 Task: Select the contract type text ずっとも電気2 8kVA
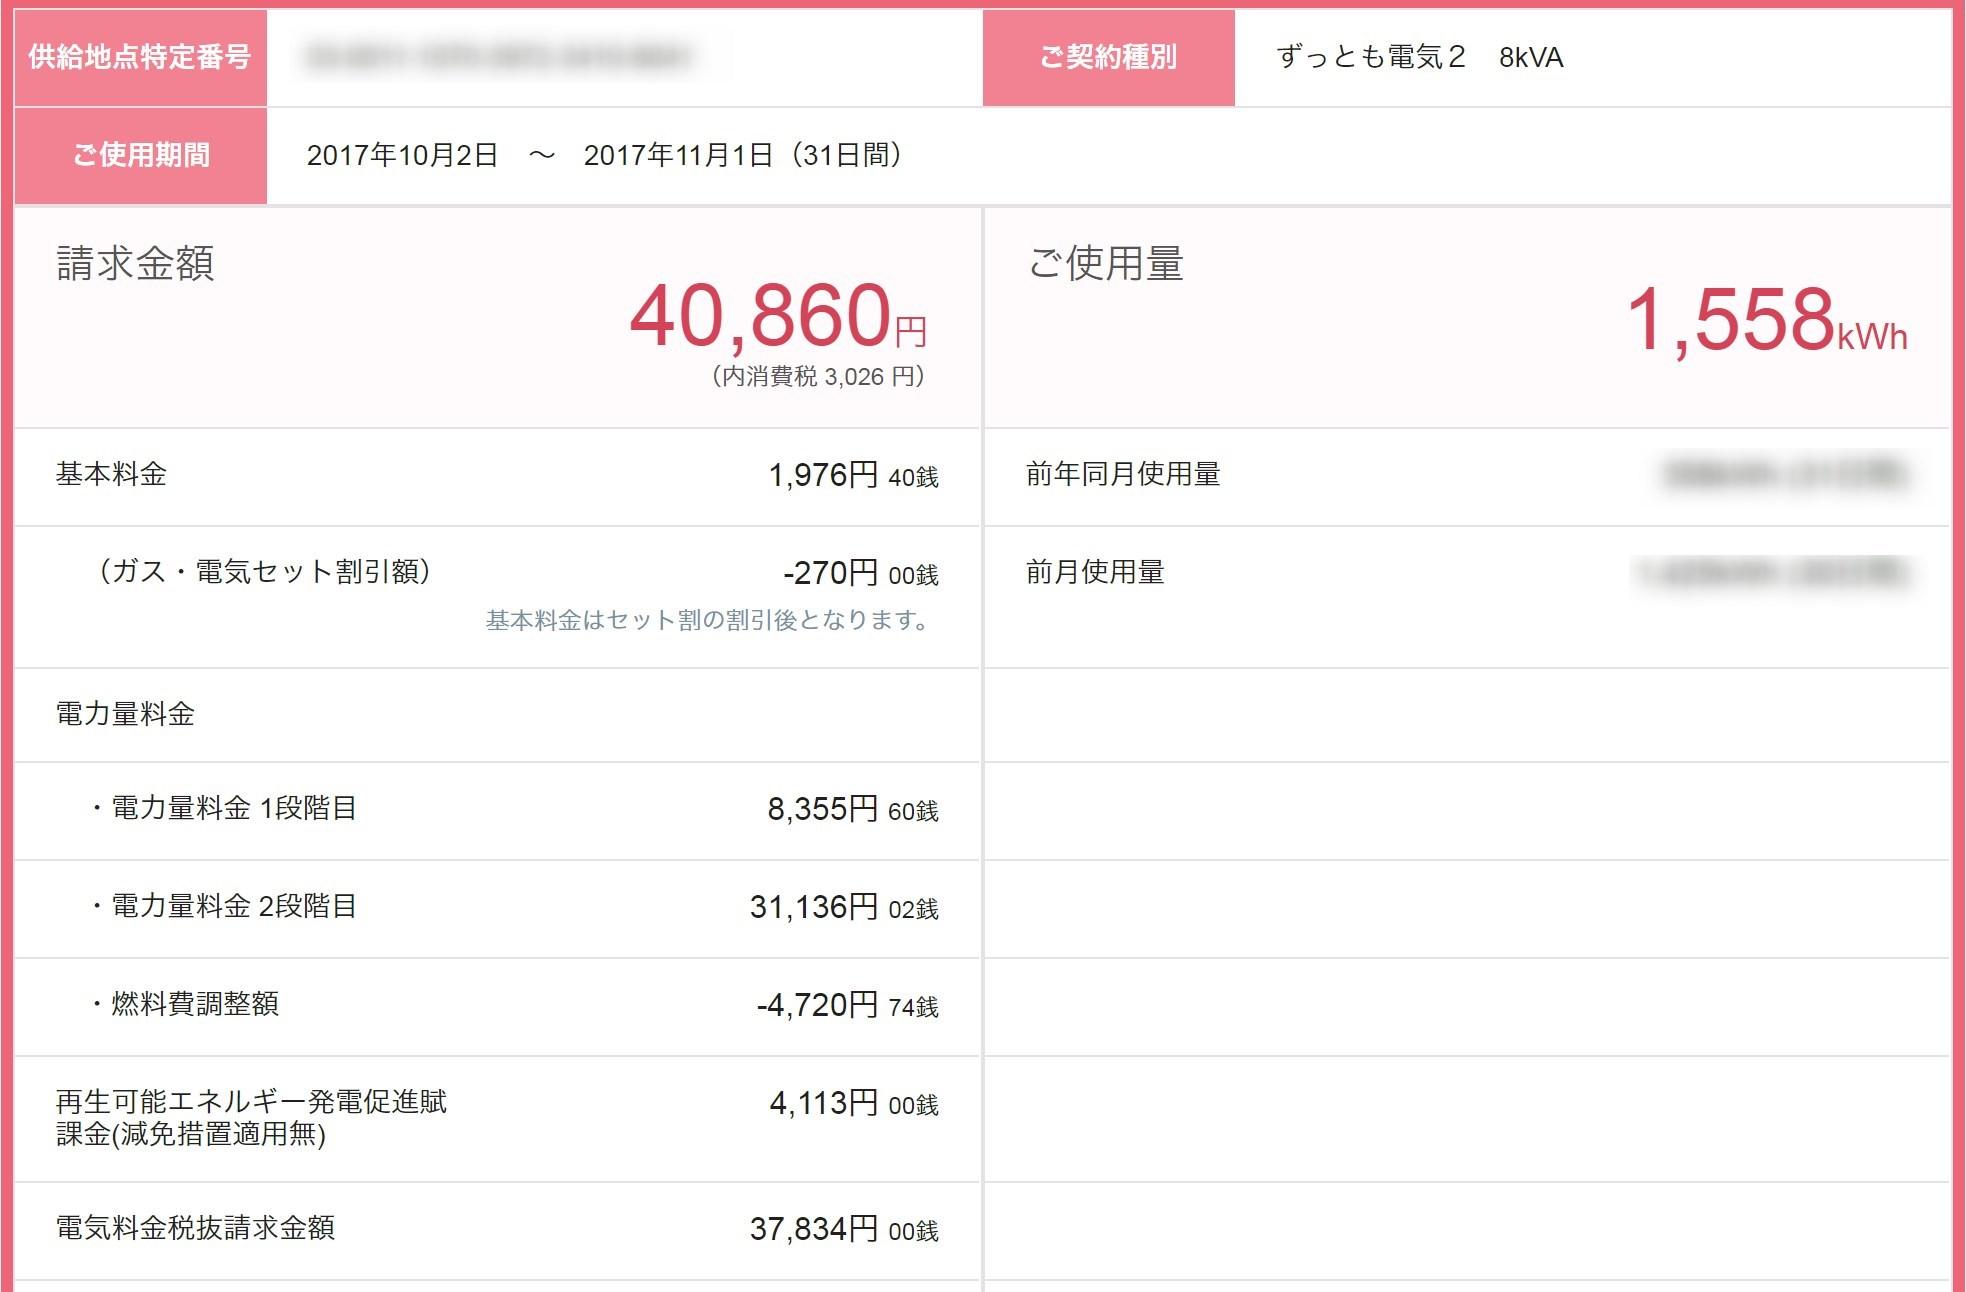1420,57
